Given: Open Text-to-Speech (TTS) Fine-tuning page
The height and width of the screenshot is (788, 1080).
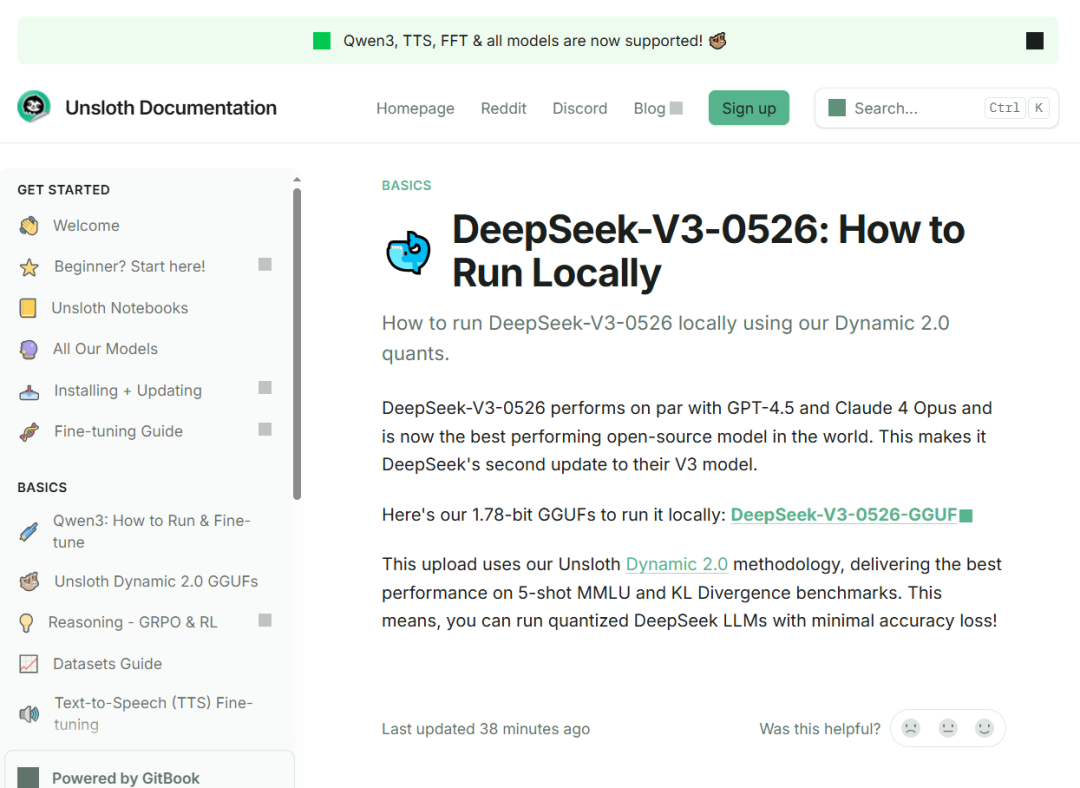Looking at the screenshot, I should click(154, 714).
